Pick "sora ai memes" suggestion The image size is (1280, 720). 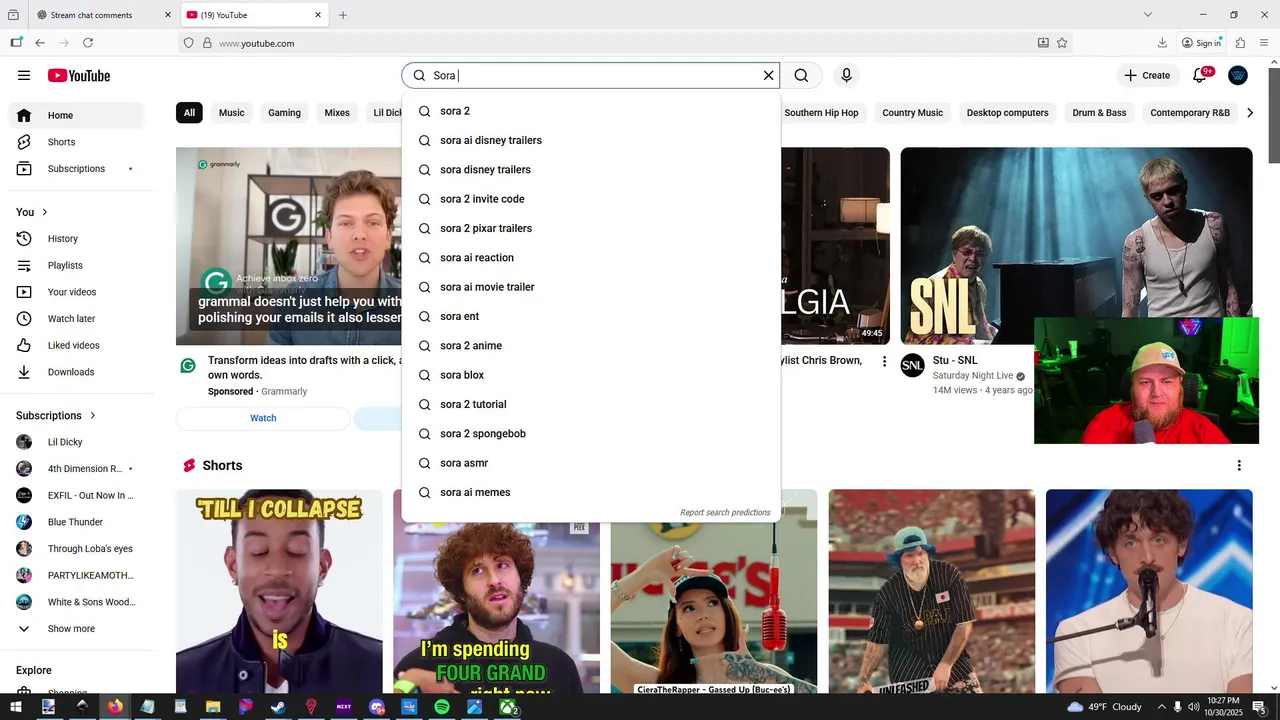point(591,492)
